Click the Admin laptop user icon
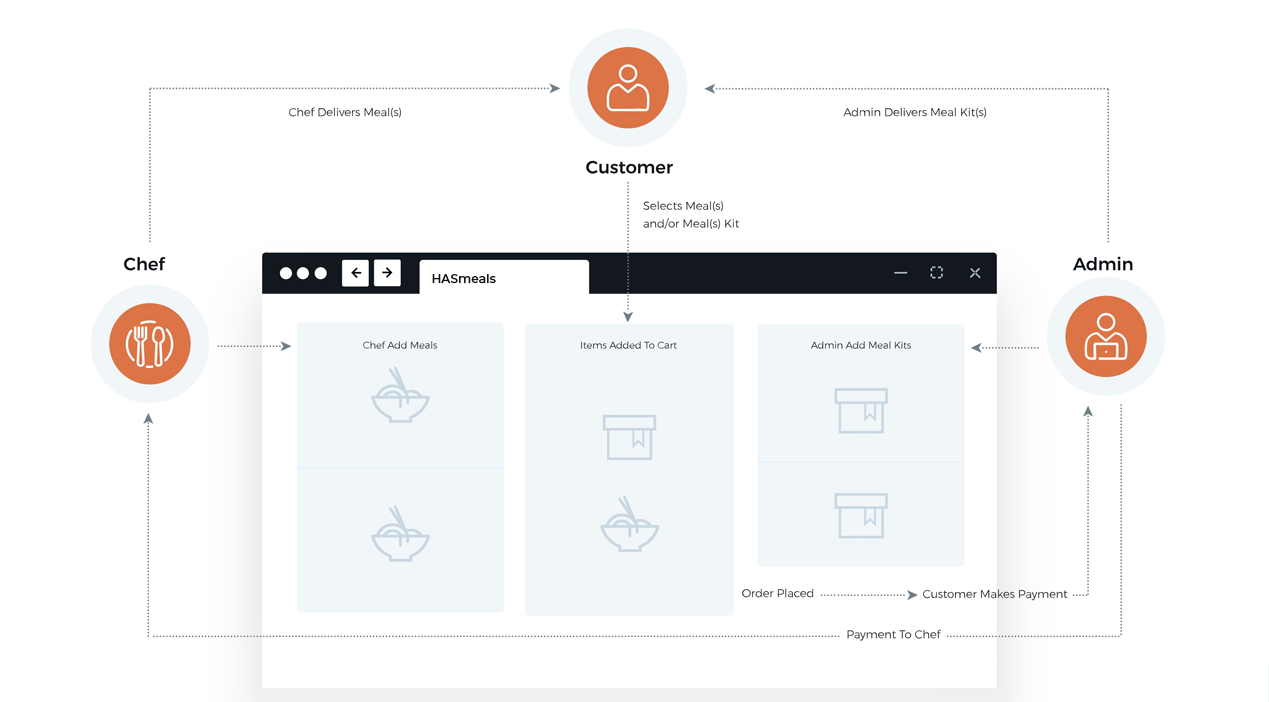 point(1106,337)
